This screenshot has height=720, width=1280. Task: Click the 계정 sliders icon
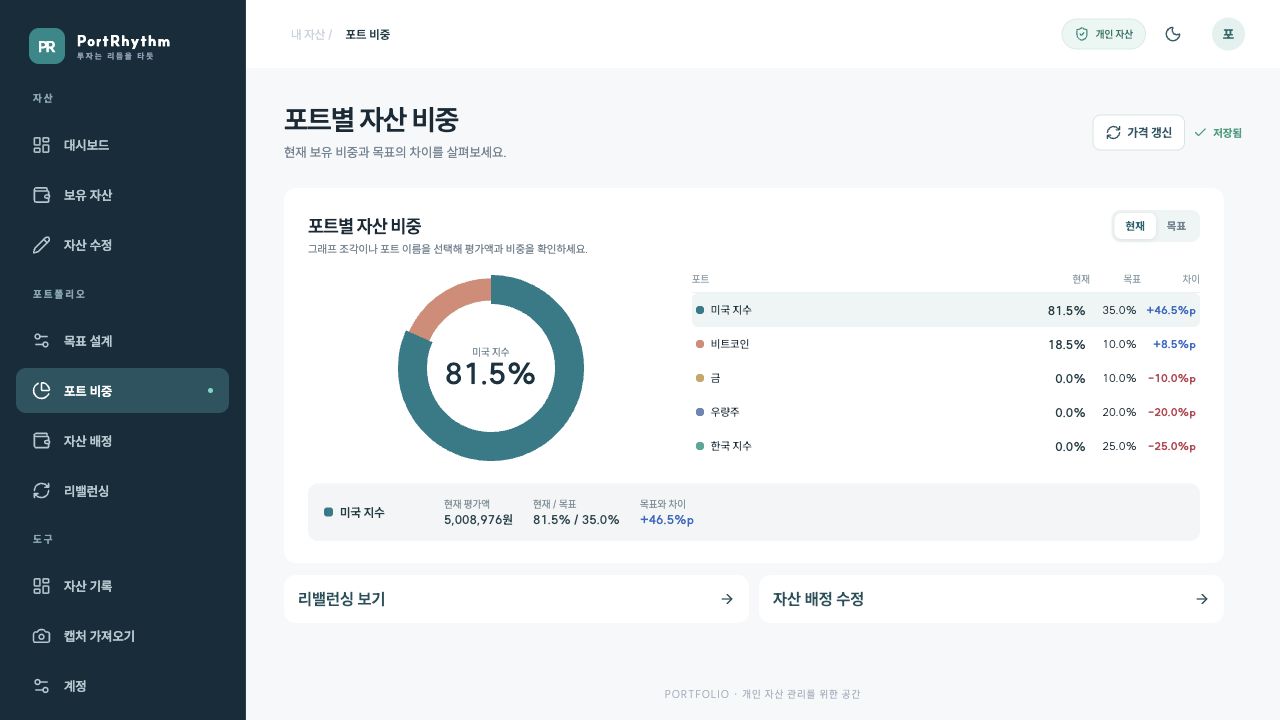tap(41, 686)
